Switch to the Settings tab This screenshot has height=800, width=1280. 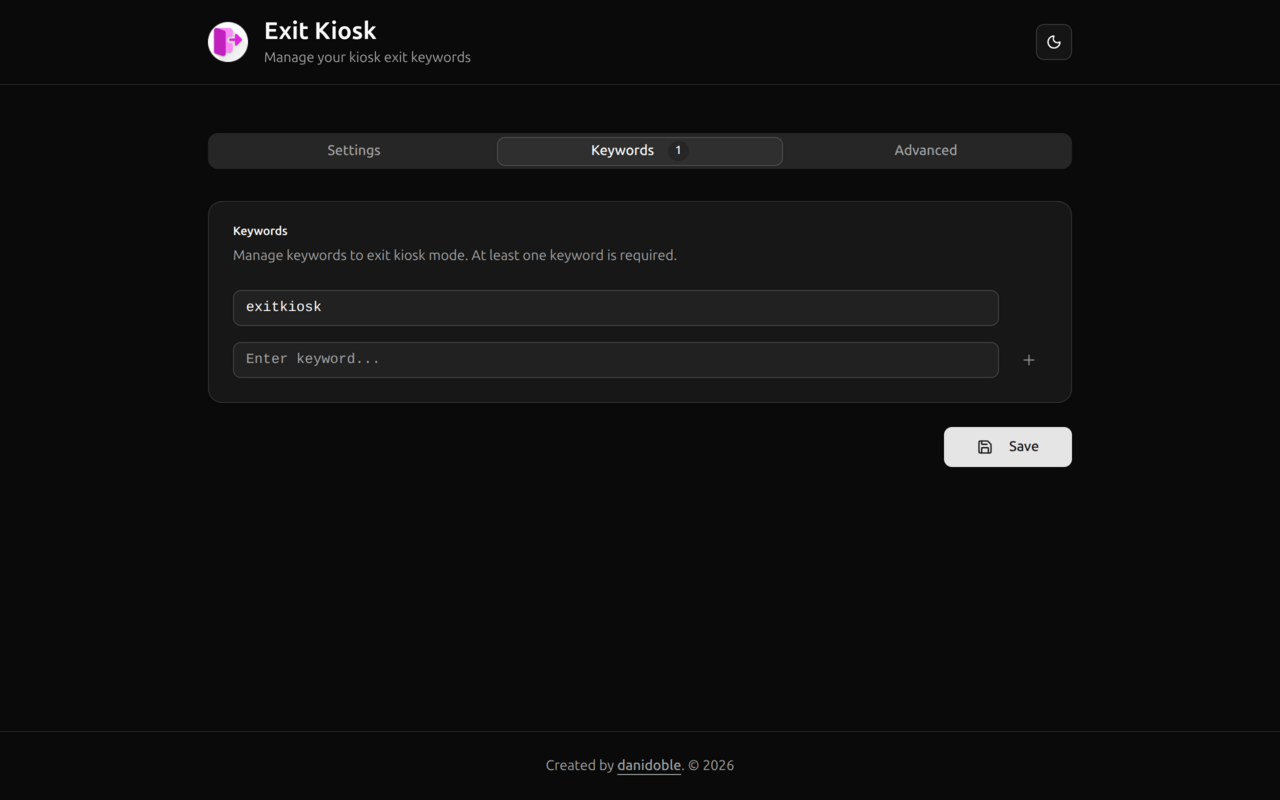click(x=353, y=151)
